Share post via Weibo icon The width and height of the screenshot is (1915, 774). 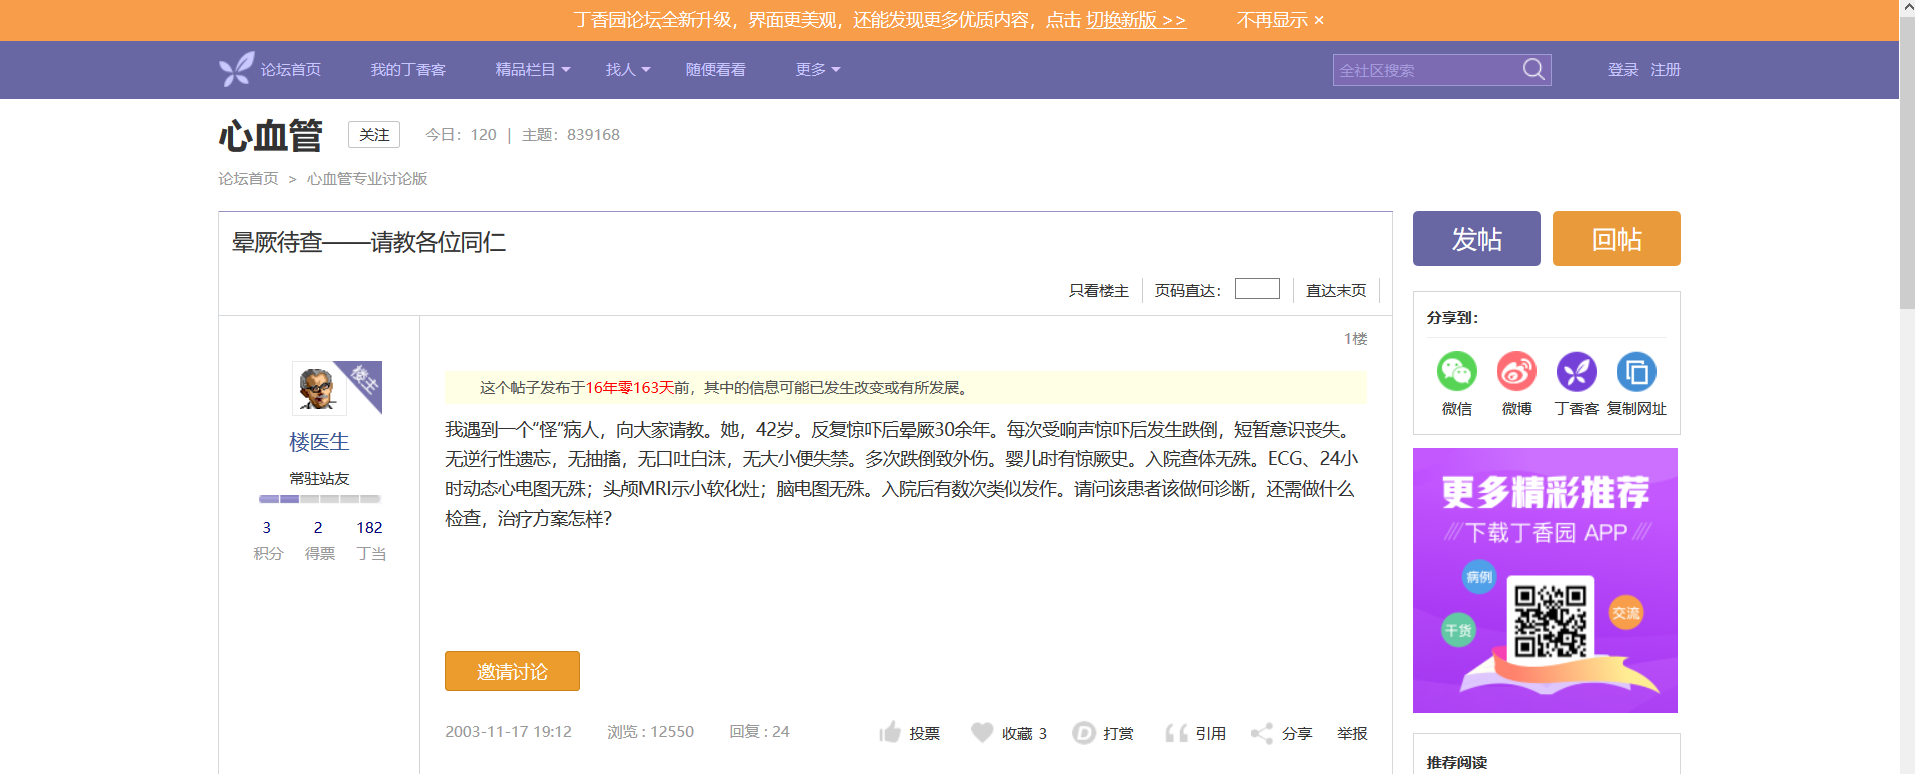(1517, 372)
